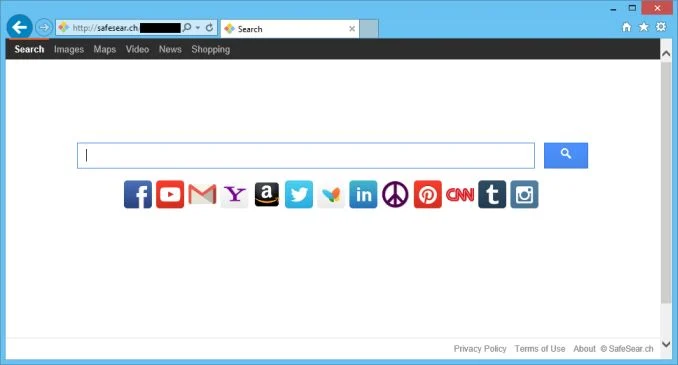
Task: Switch to Images search
Action: (x=69, y=49)
